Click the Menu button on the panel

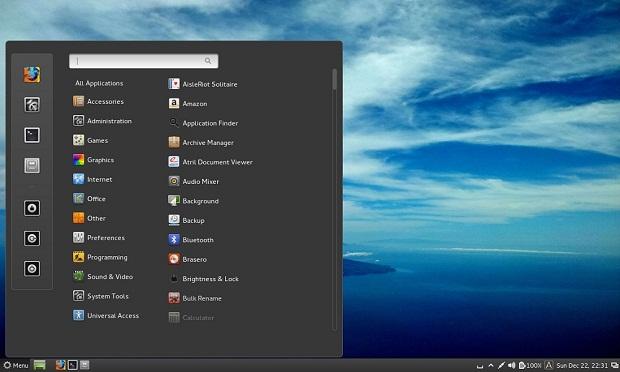16,365
